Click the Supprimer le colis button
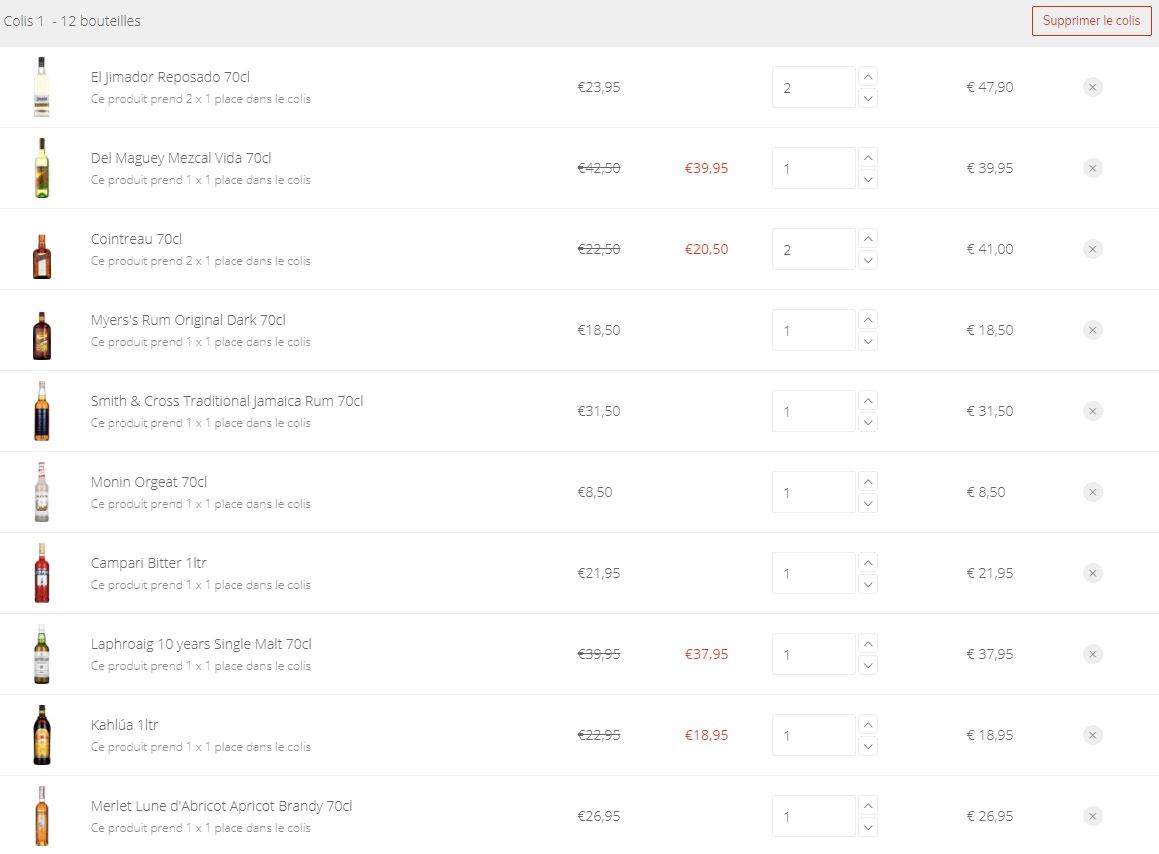 pos(1091,21)
